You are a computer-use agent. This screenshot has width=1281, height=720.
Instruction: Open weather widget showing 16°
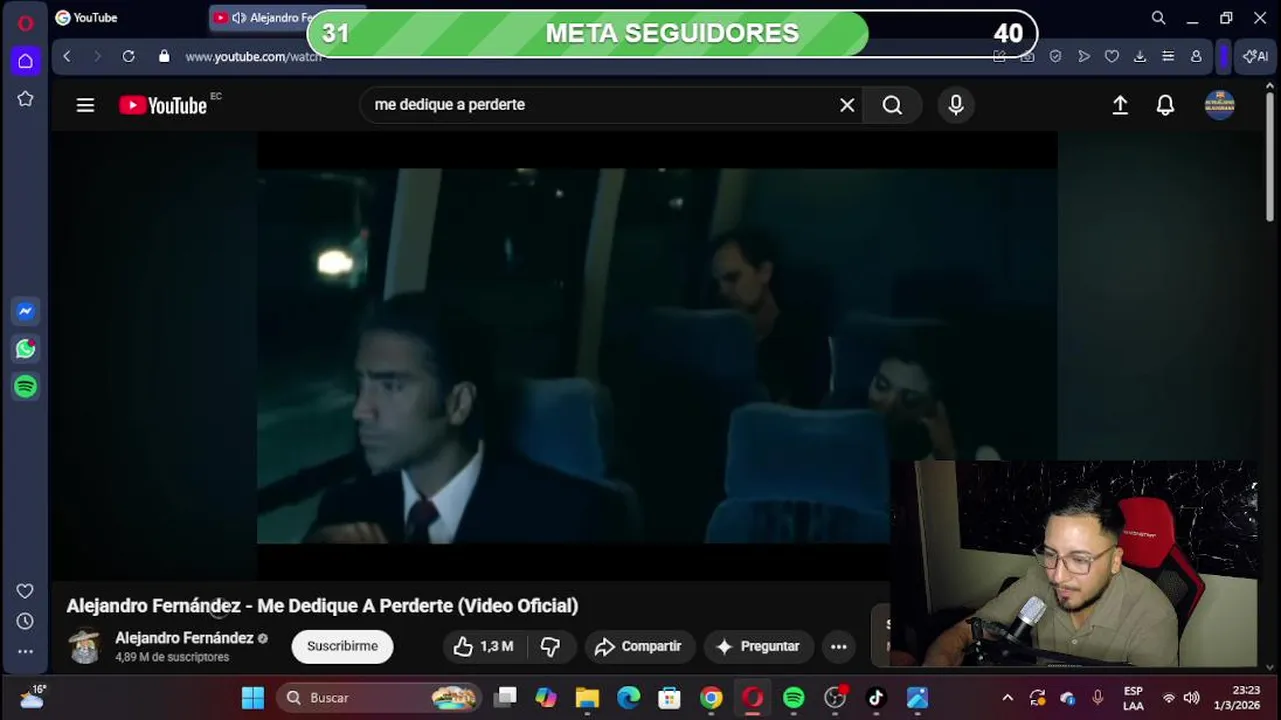point(33,697)
